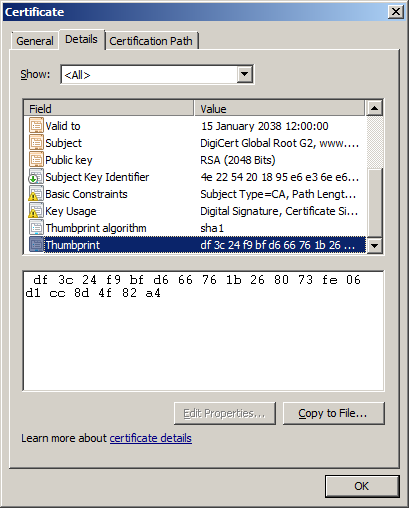
Task: Click the Subject field icon
Action: tap(36, 143)
